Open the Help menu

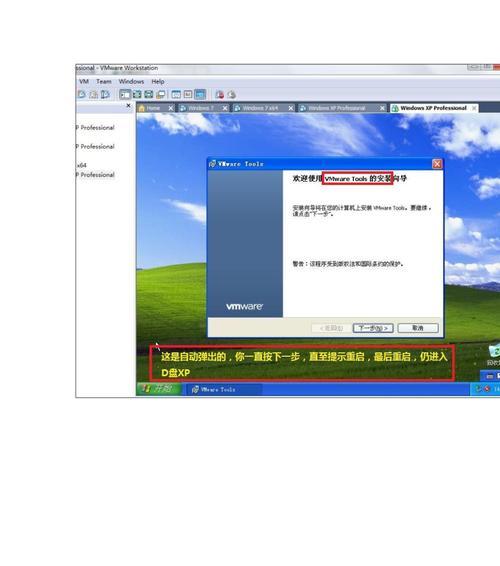[x=158, y=82]
